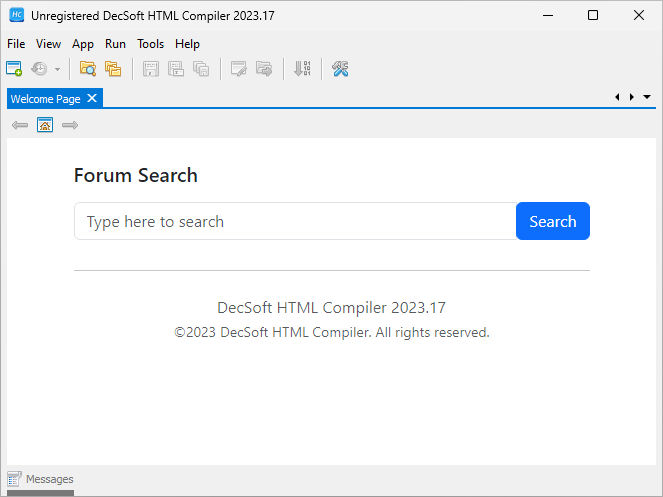Open the View menu
Image resolution: width=663 pixels, height=497 pixels.
pyautogui.click(x=48, y=44)
